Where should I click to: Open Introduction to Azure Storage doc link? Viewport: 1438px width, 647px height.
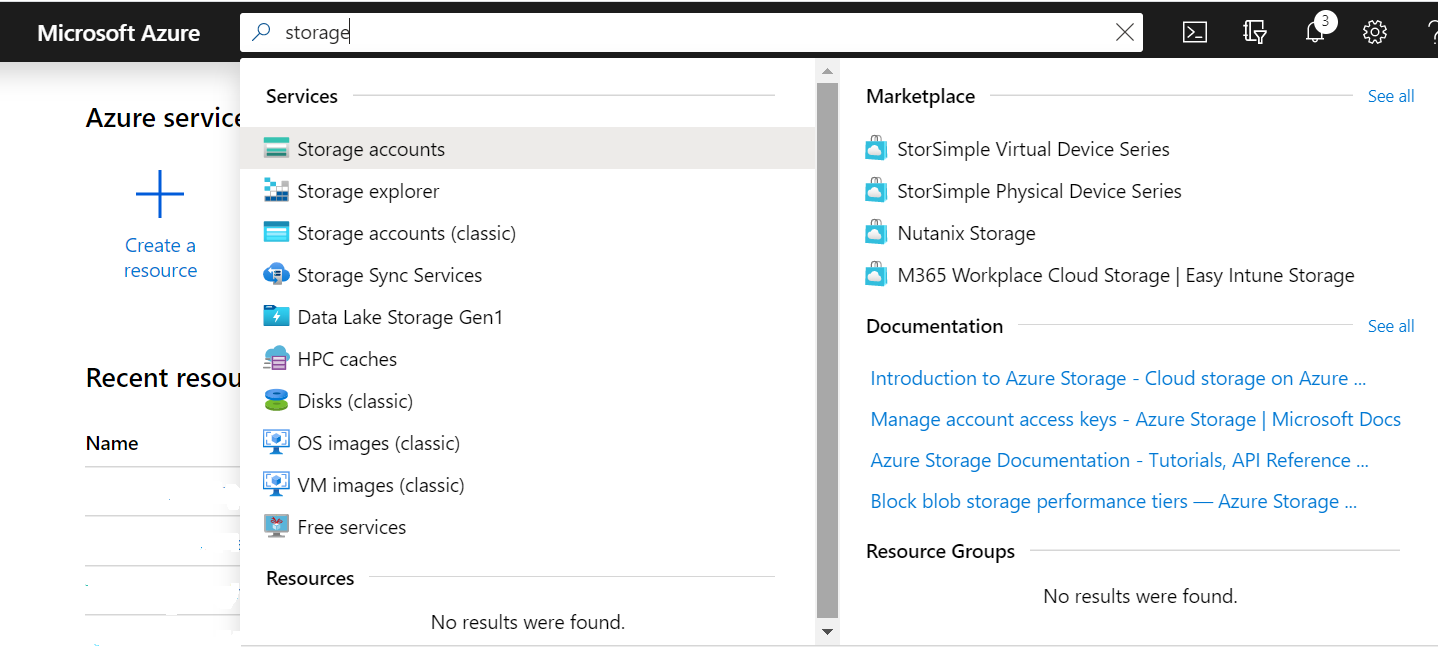pos(1118,378)
